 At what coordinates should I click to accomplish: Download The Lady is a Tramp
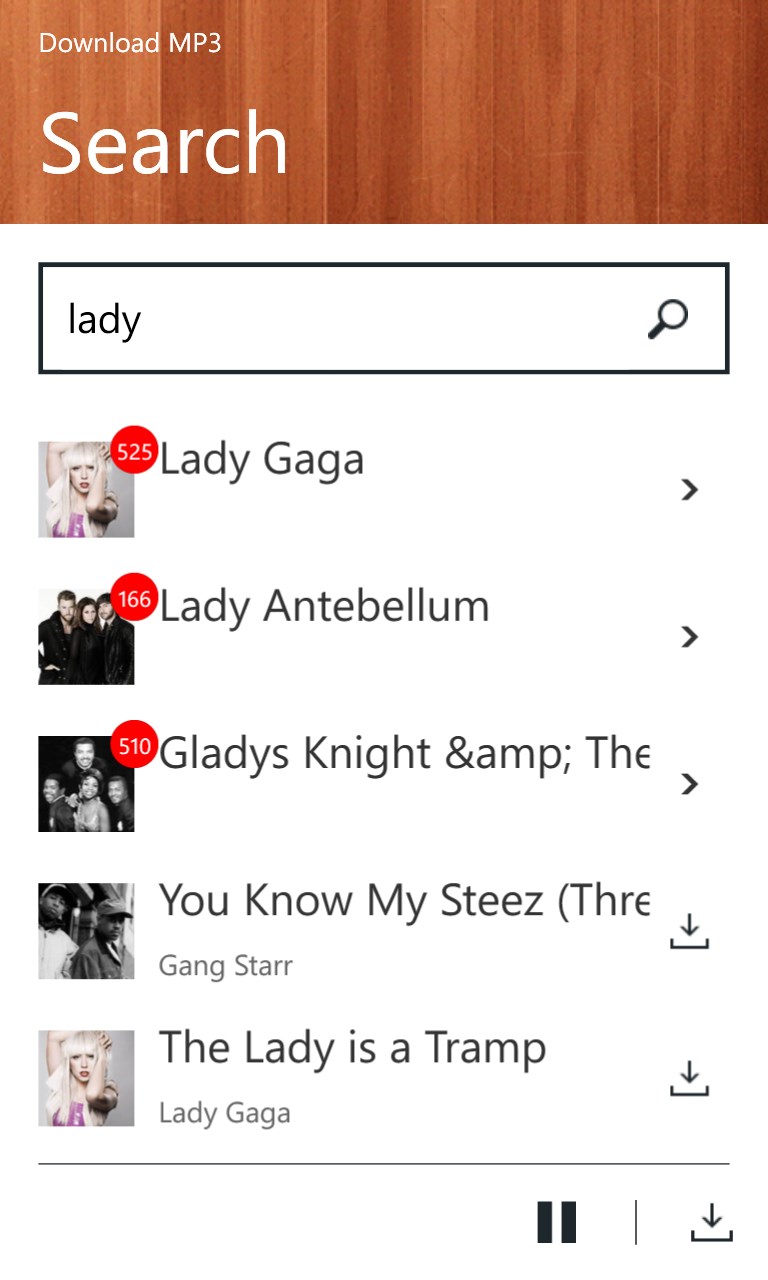coord(688,1078)
